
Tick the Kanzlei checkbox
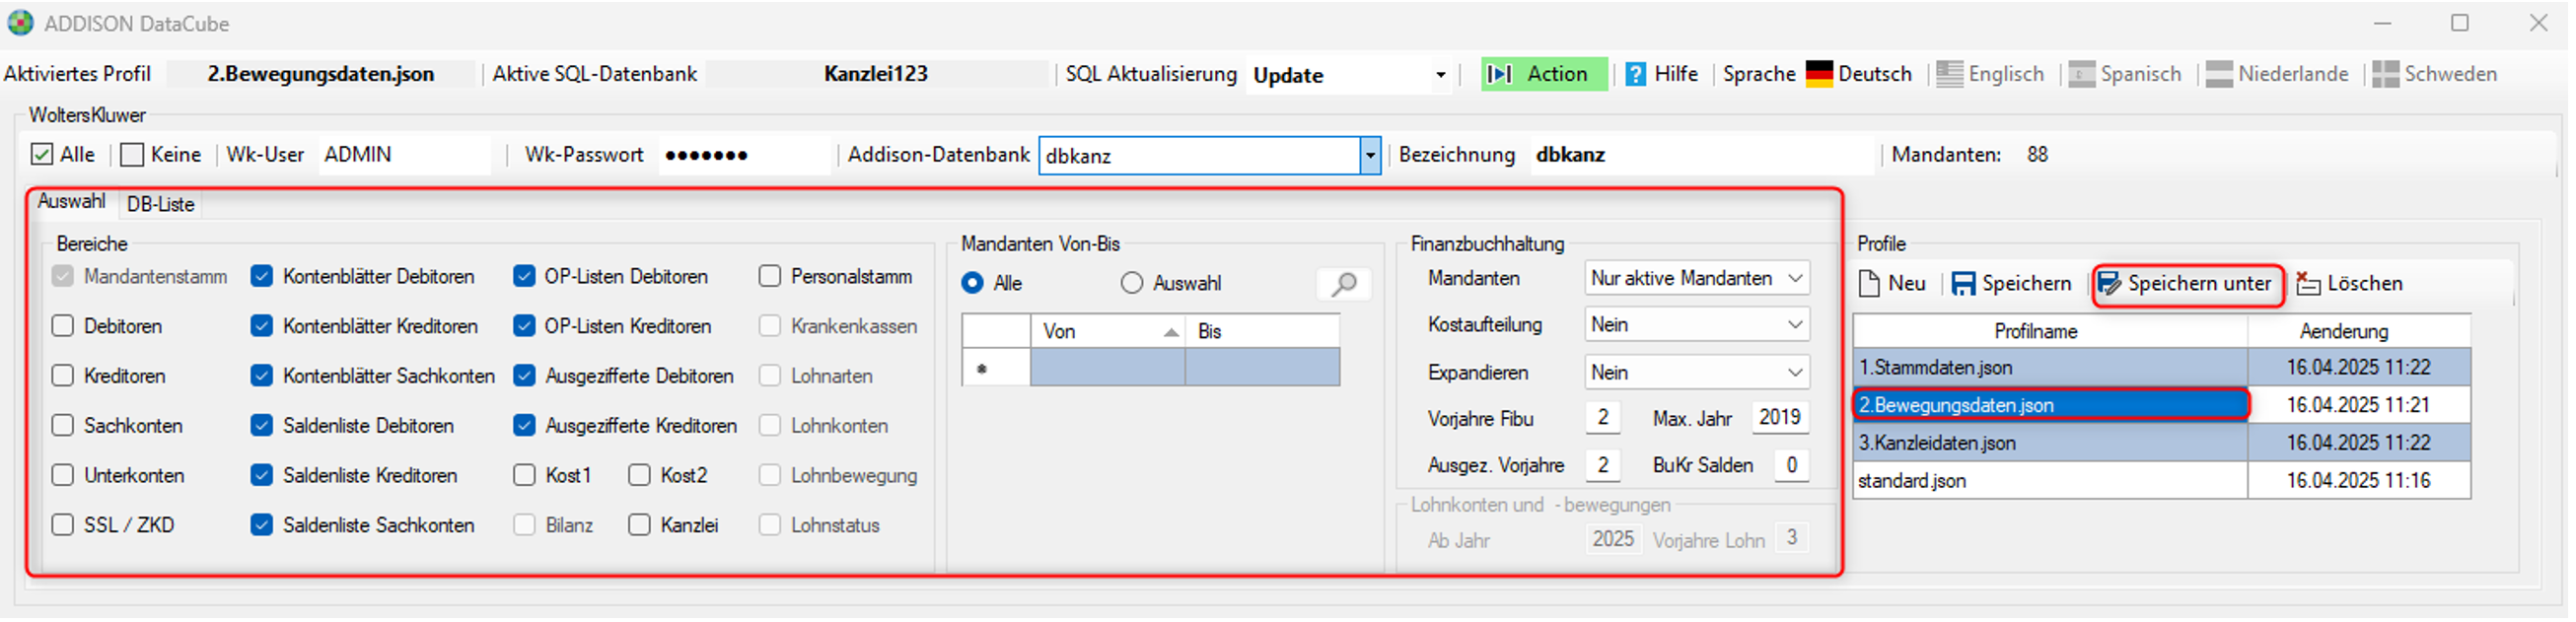tap(640, 525)
